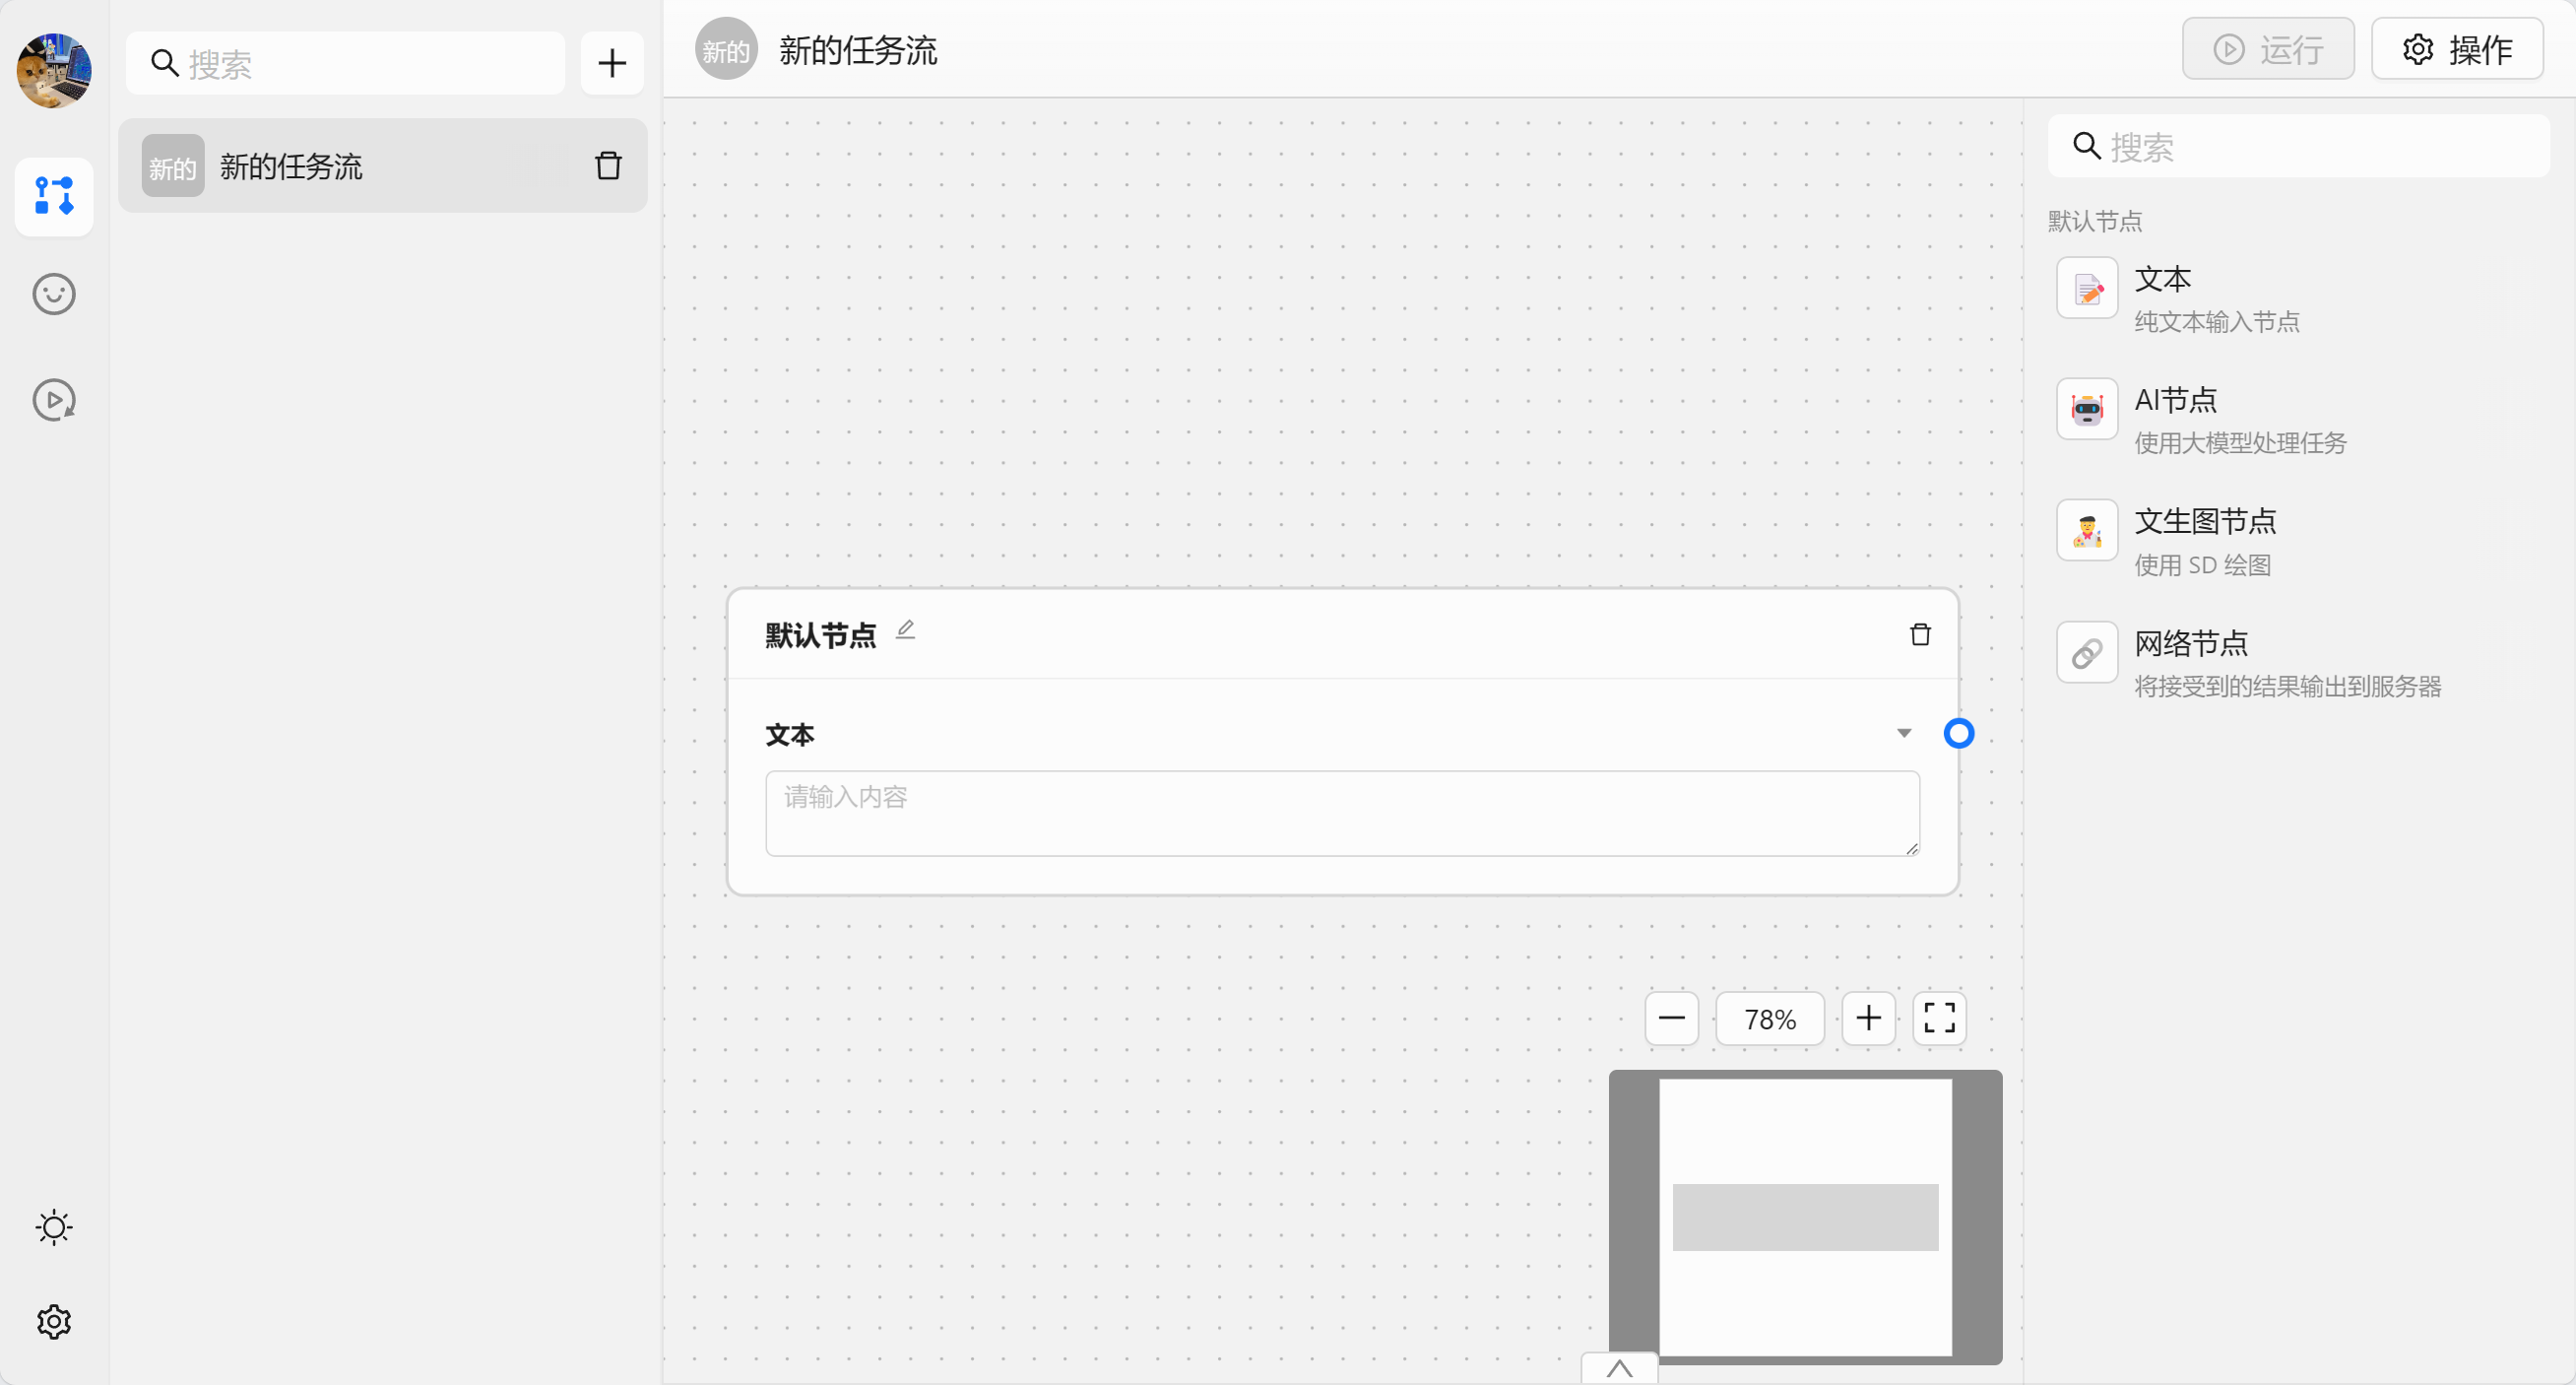The height and width of the screenshot is (1385, 2576).
Task: Click the pencil icon to rename 默认节点
Action: coord(905,630)
